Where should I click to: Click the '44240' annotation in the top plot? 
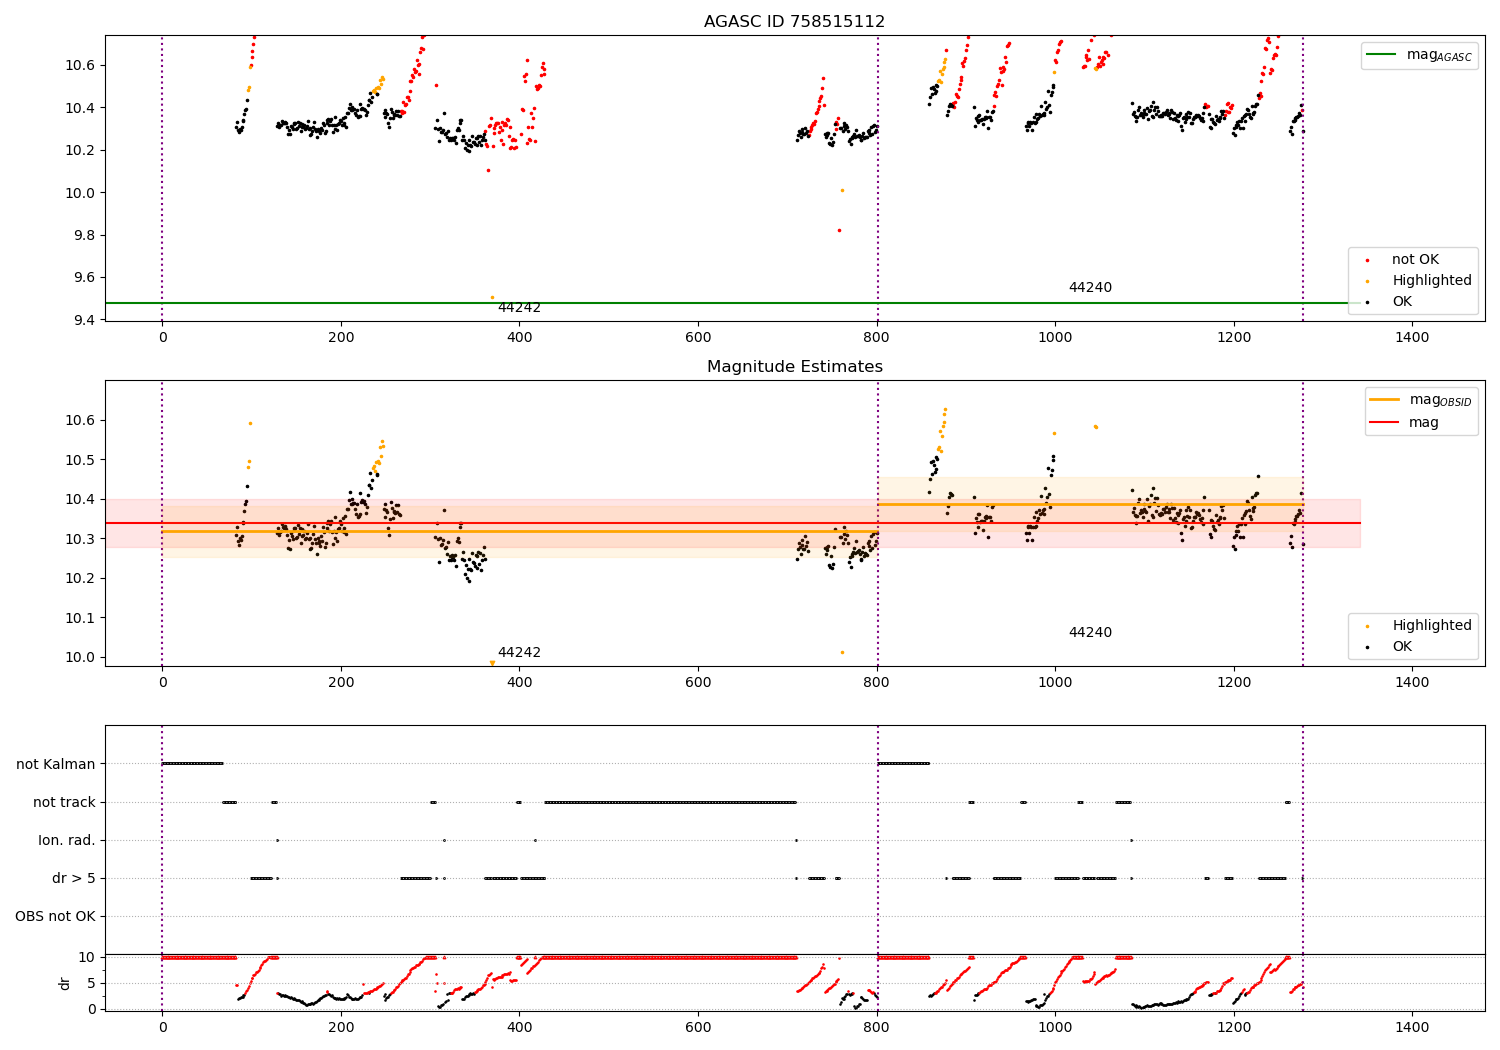(1090, 288)
